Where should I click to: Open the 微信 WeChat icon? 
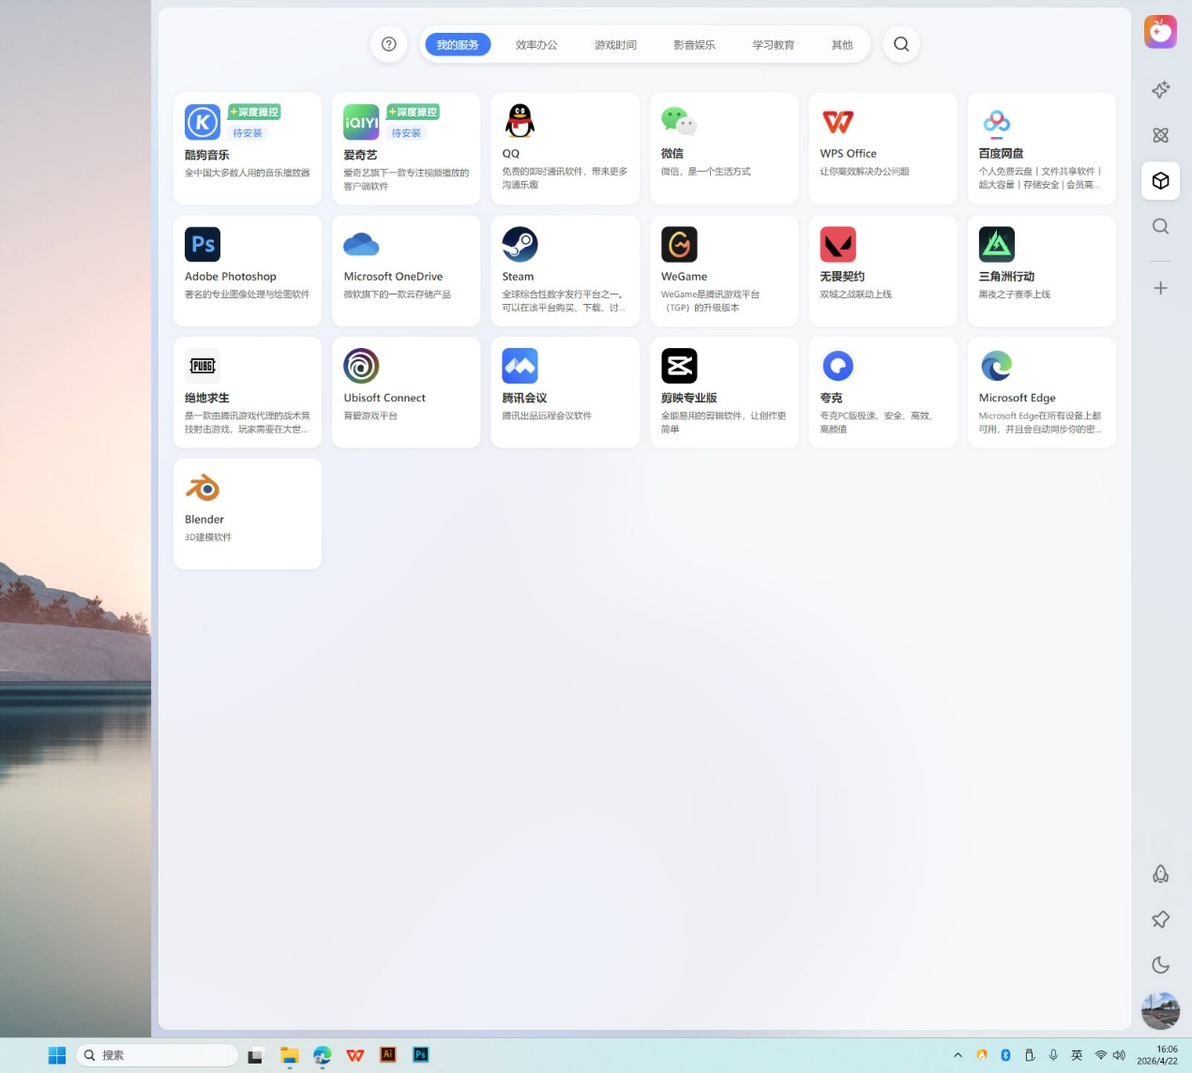point(679,121)
